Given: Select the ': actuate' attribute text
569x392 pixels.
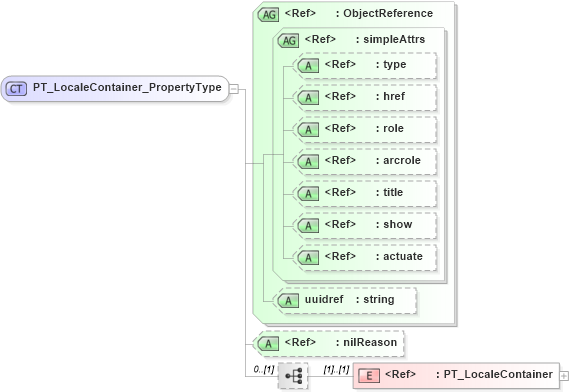Looking at the screenshot, I should (399, 256).
